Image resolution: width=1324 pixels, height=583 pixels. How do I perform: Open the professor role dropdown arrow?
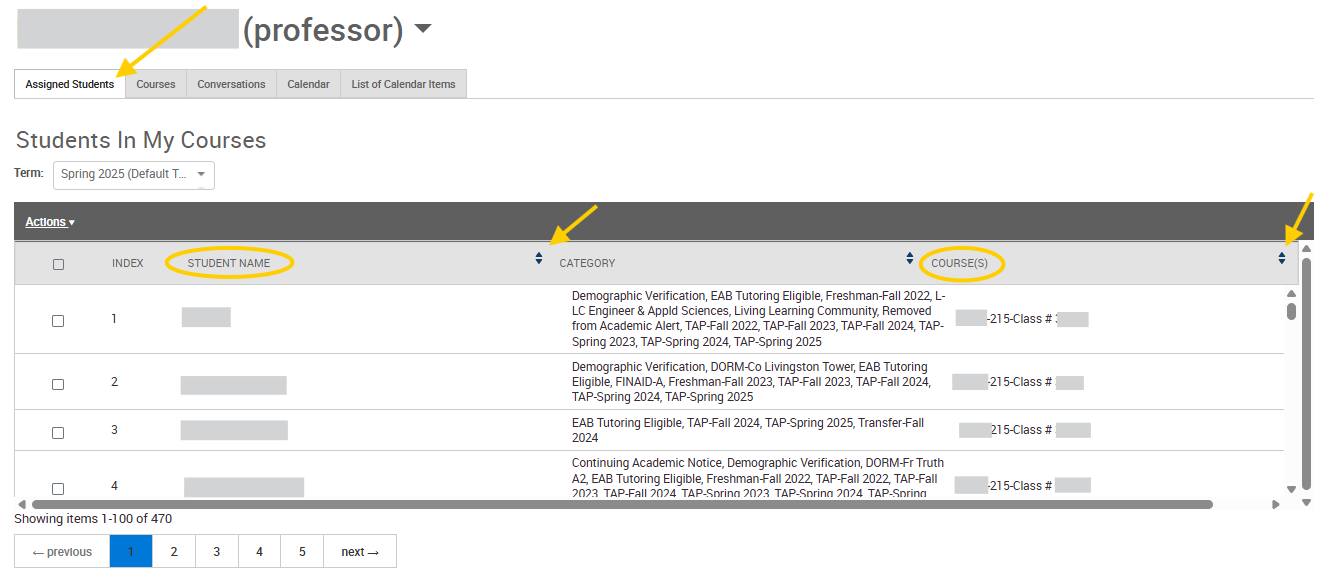click(x=423, y=29)
